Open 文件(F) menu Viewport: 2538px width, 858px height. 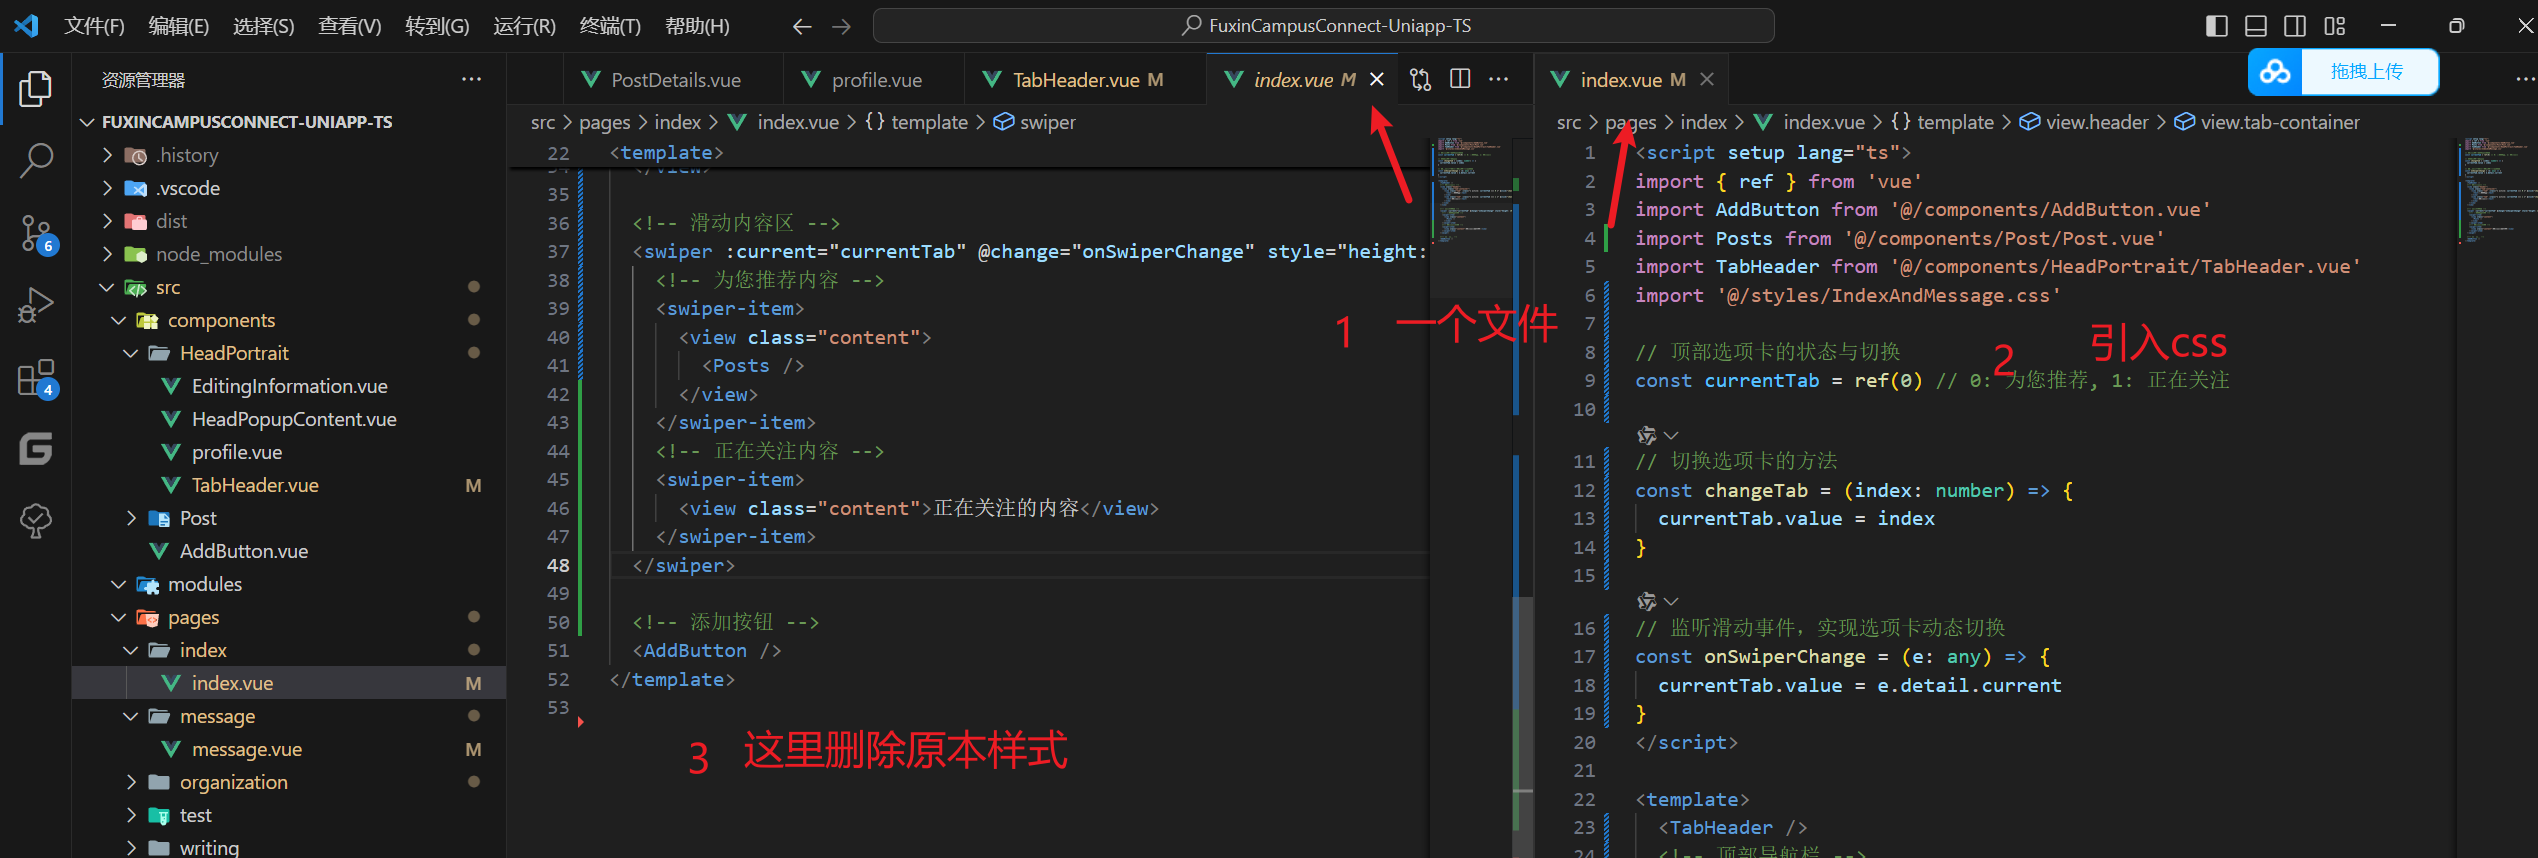(94, 26)
